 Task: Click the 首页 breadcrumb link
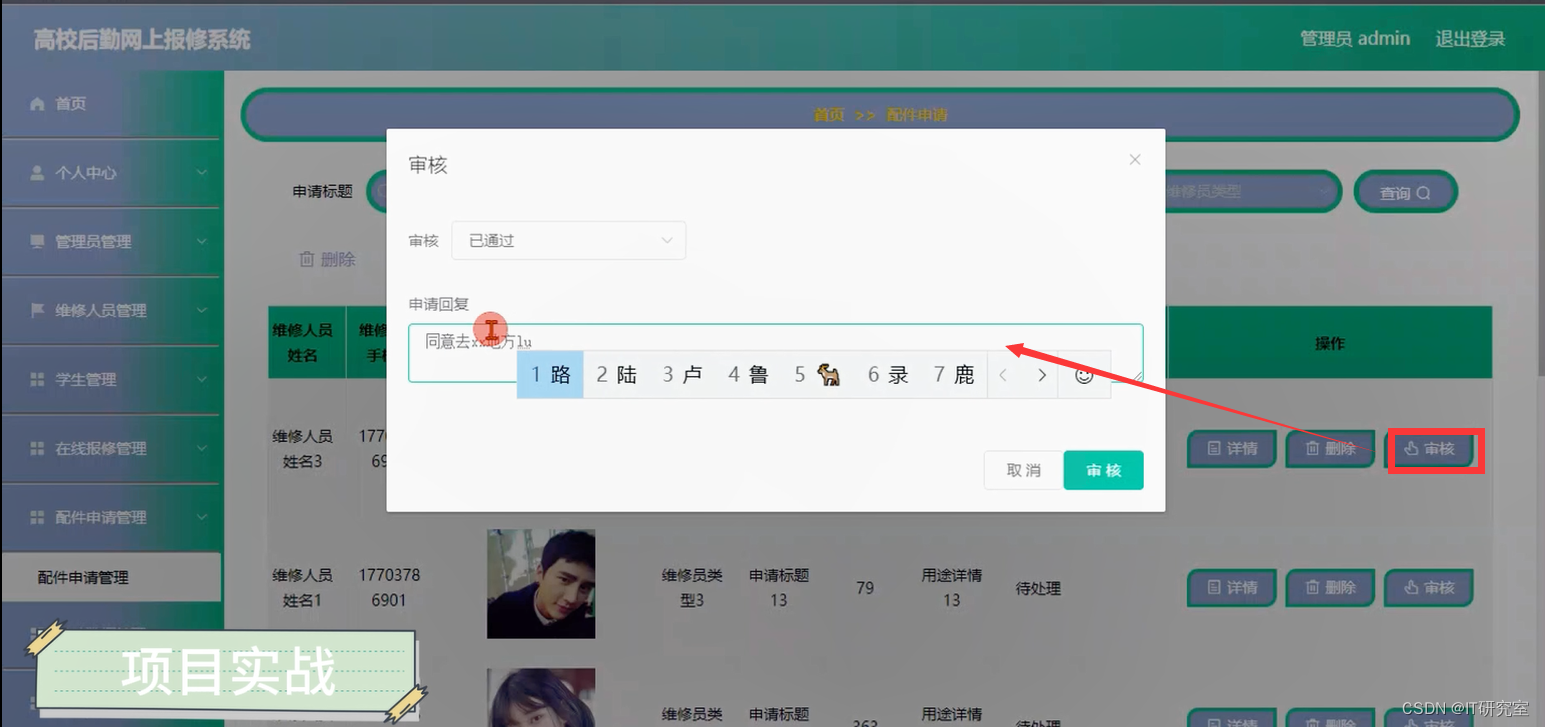click(x=828, y=115)
